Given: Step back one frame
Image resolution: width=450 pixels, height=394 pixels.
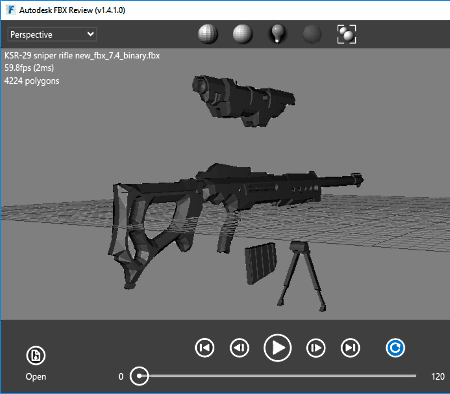Looking at the screenshot, I should pyautogui.click(x=239, y=348).
